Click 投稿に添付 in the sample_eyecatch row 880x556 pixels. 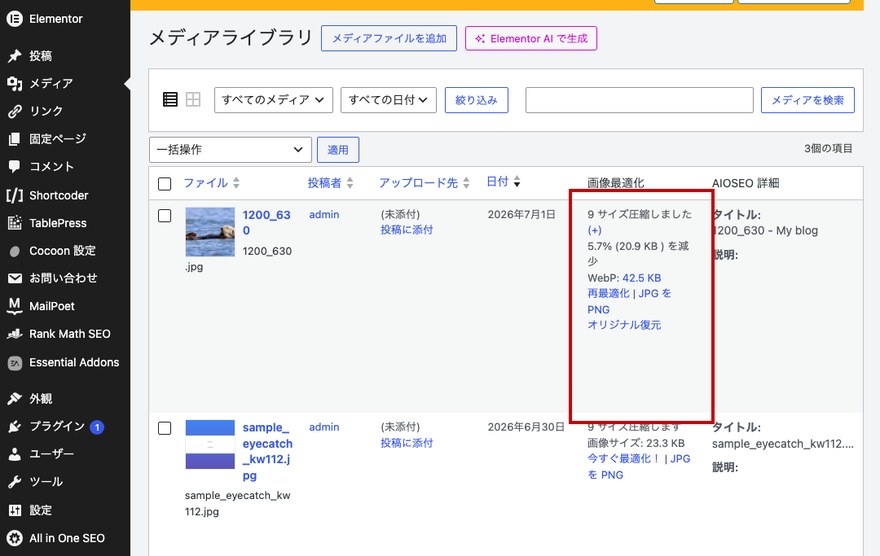click(x=407, y=443)
